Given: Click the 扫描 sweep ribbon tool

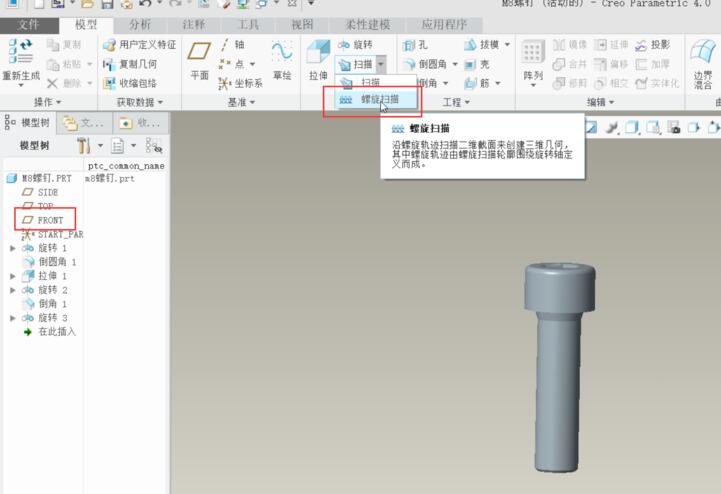Looking at the screenshot, I should point(355,64).
